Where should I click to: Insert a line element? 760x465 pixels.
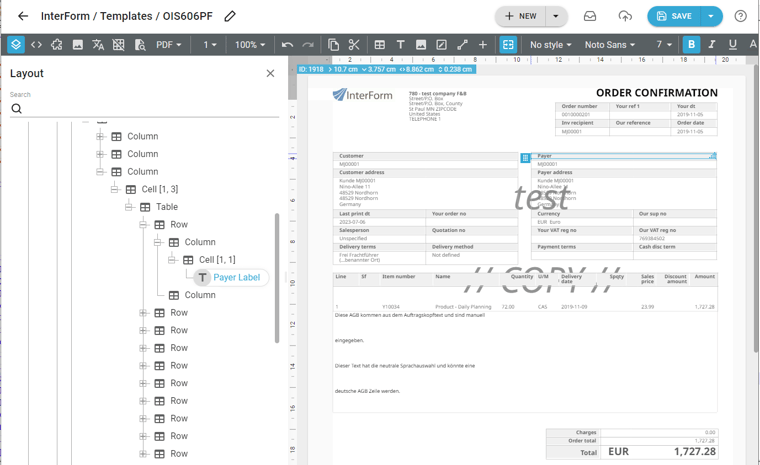pos(462,45)
